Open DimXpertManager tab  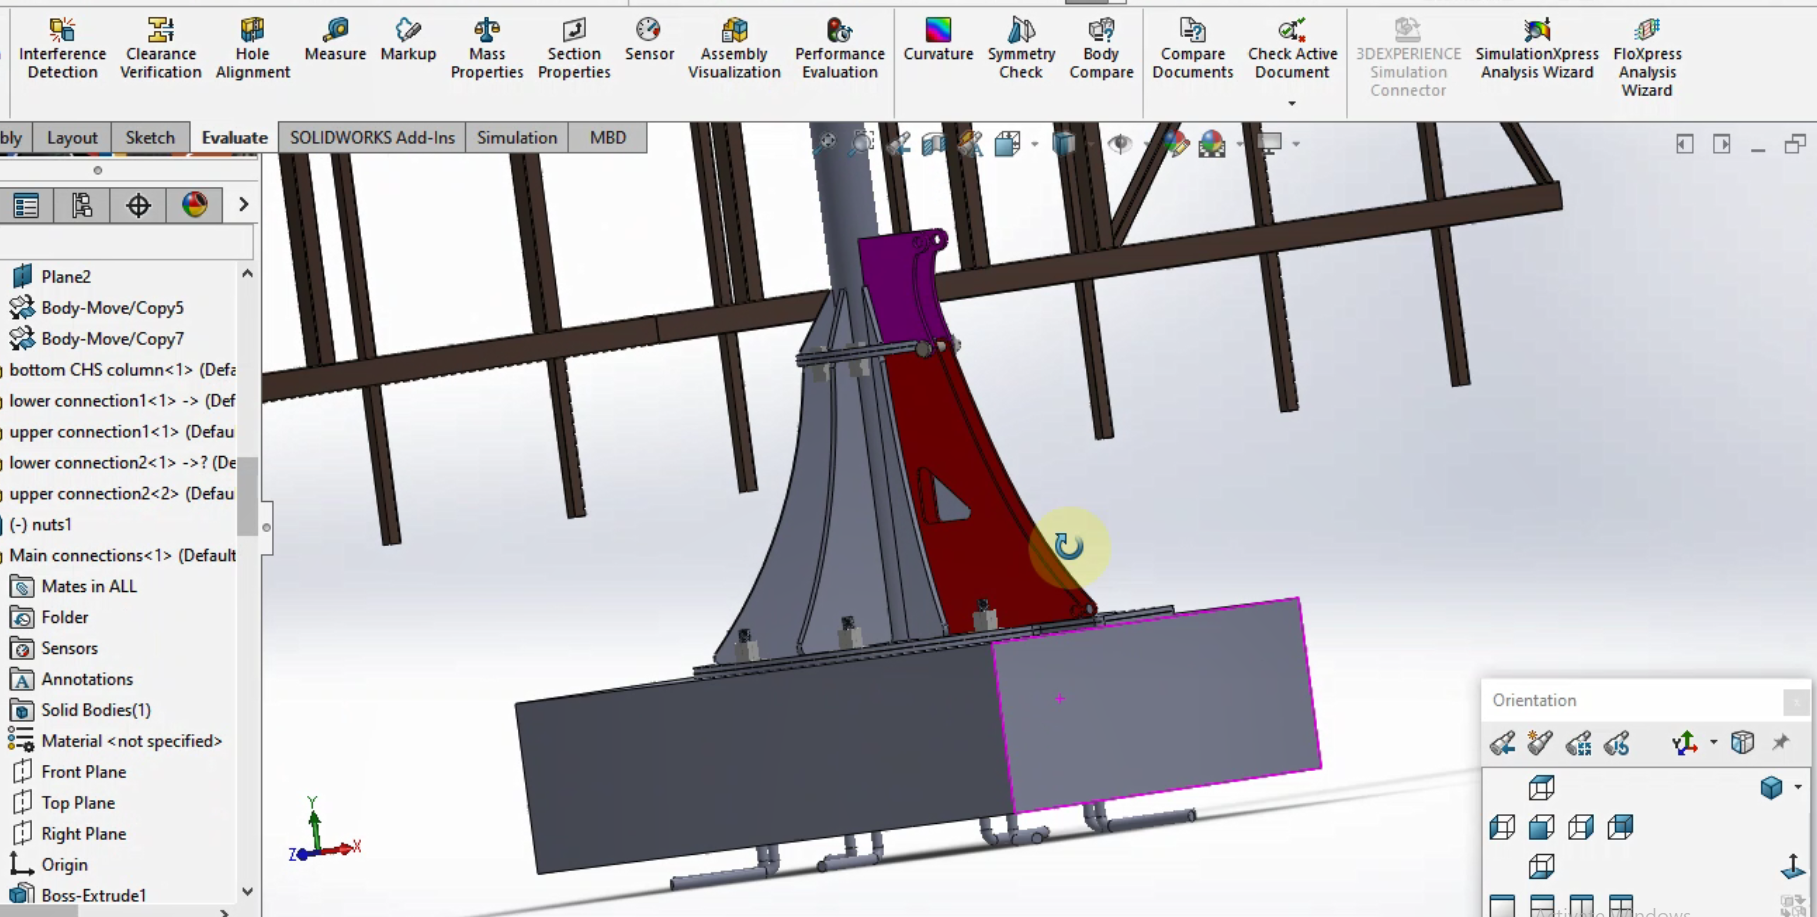[138, 206]
